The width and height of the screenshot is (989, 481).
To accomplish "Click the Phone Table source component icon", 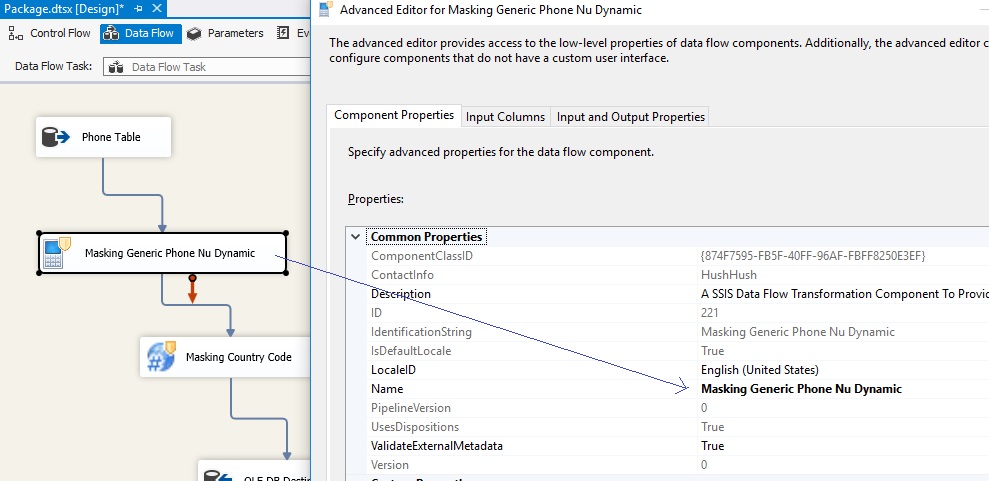I will pyautogui.click(x=56, y=137).
